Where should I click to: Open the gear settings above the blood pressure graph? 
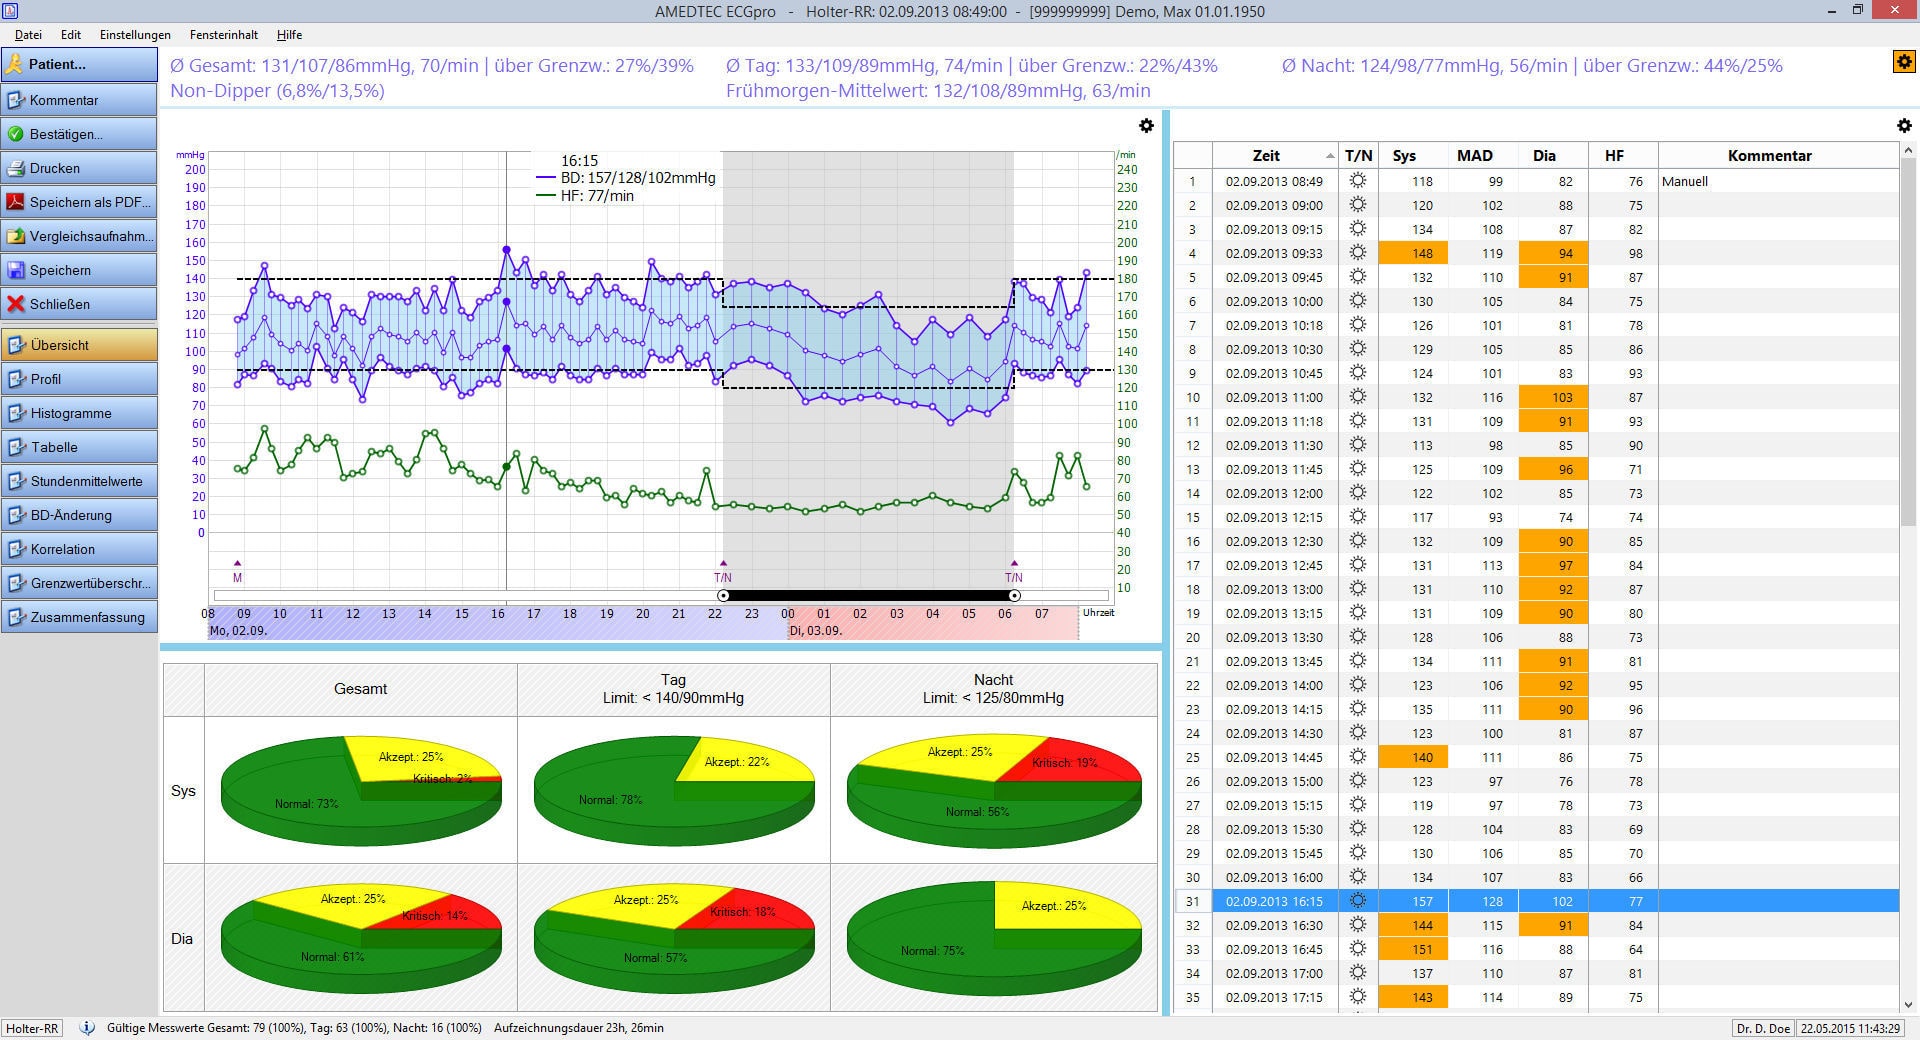click(x=1146, y=126)
